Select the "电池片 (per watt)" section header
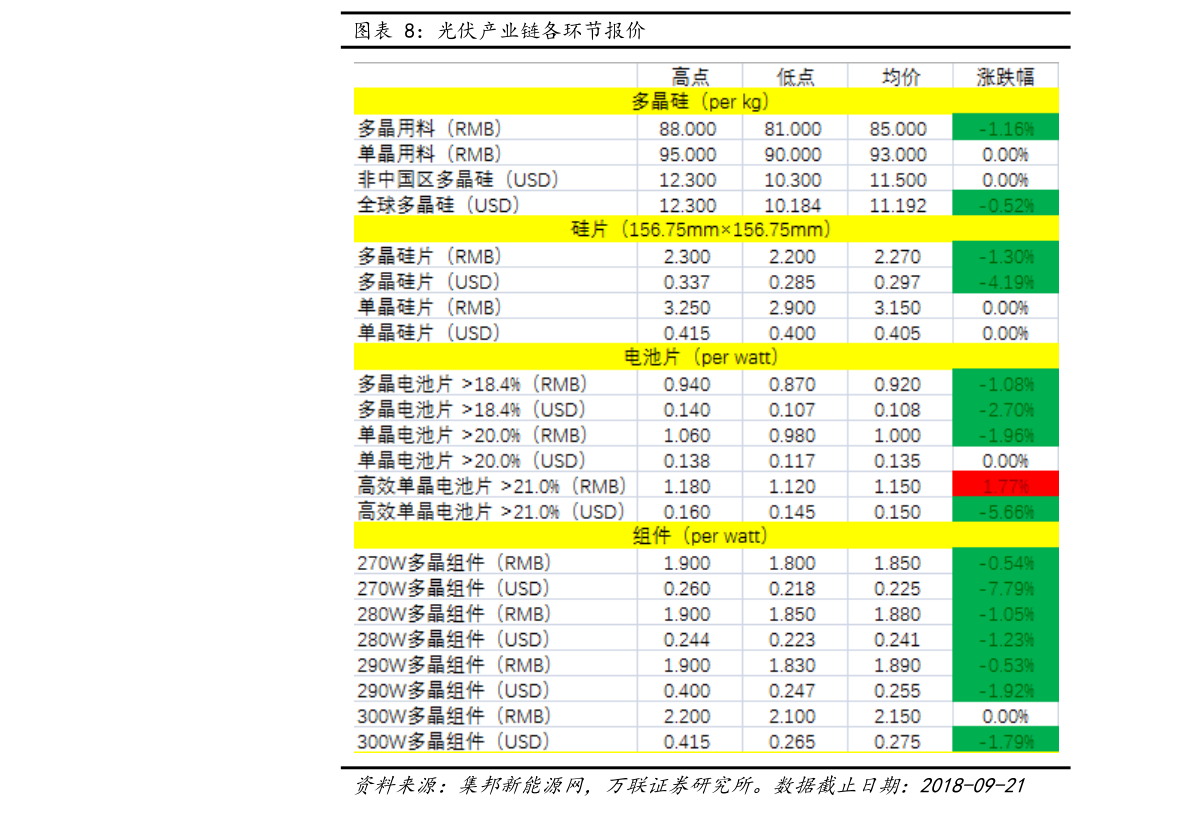 (x=706, y=357)
